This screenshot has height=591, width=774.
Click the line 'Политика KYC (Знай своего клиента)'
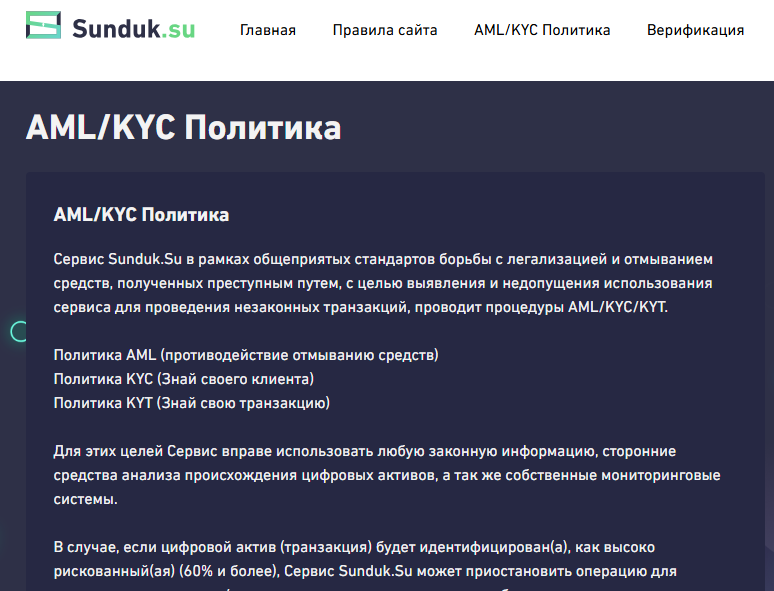point(184,379)
